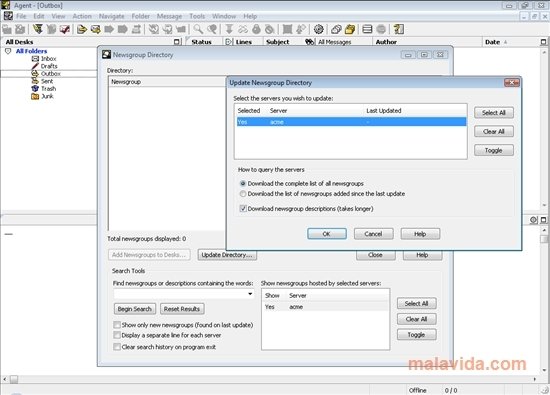This screenshot has height=395, width=550.
Task: Click the stacked list lines toolbar icon
Action: click(x=367, y=29)
